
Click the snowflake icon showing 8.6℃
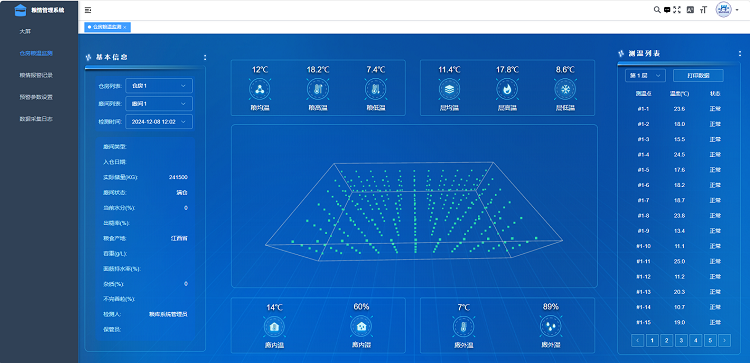[x=565, y=89]
